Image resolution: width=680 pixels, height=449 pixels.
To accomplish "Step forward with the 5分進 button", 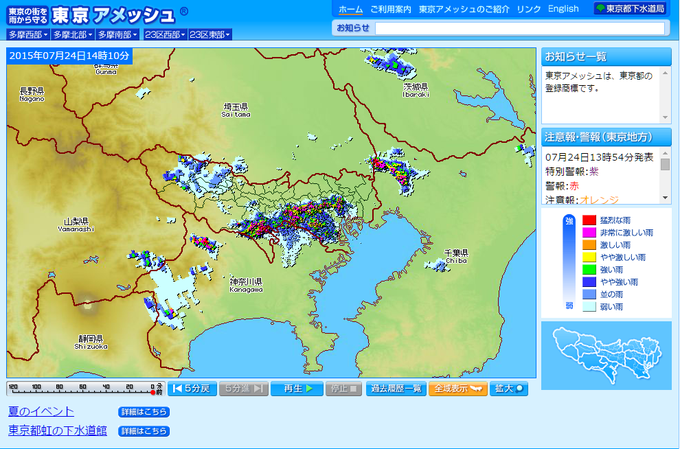I will (244, 389).
